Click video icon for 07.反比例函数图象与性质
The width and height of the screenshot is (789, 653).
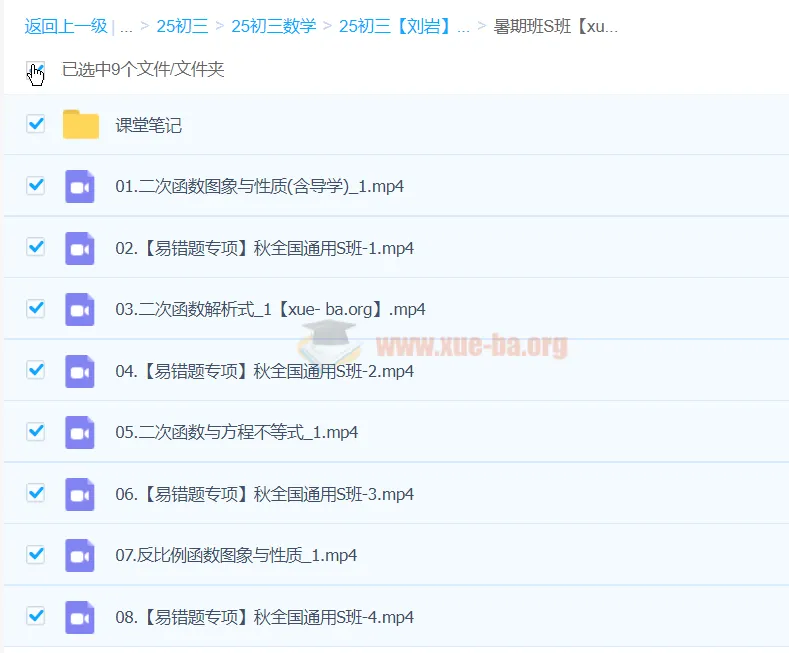79,555
